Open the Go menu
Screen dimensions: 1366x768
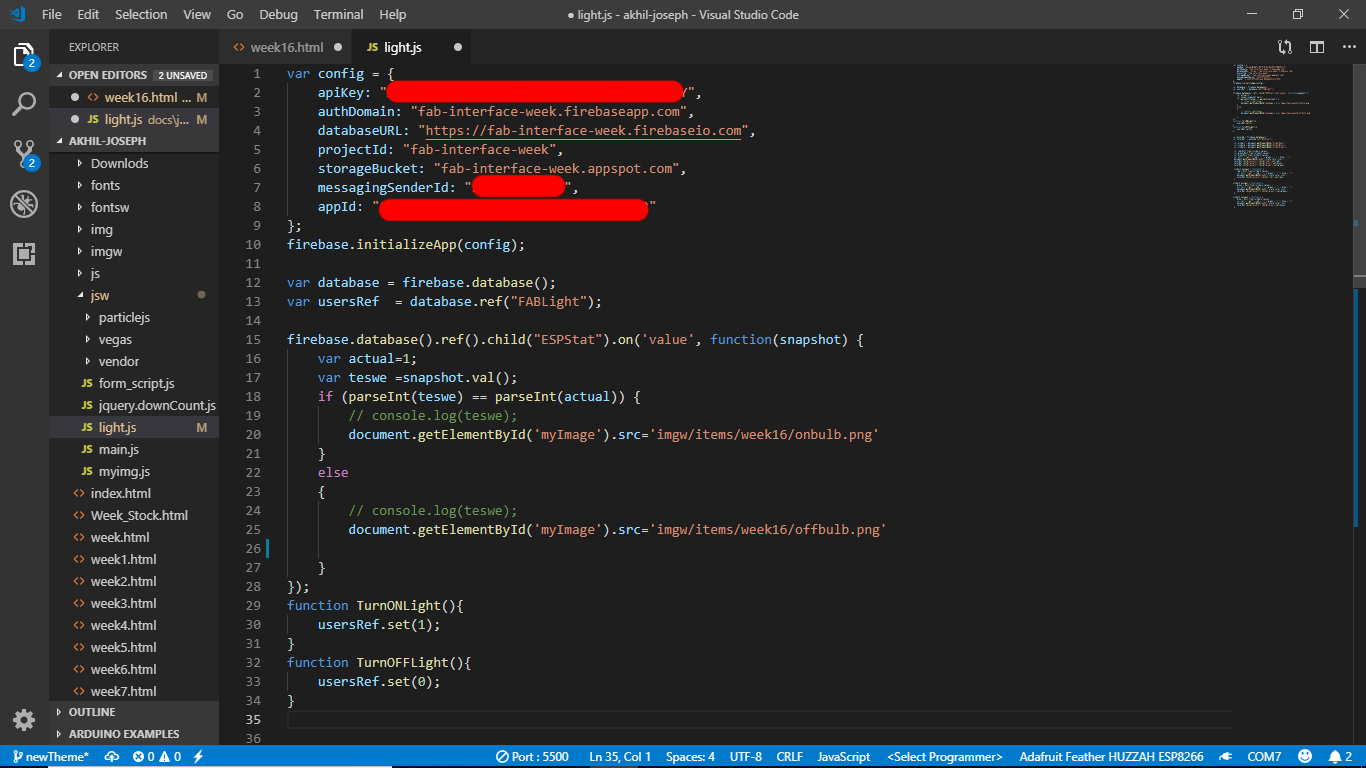click(235, 15)
